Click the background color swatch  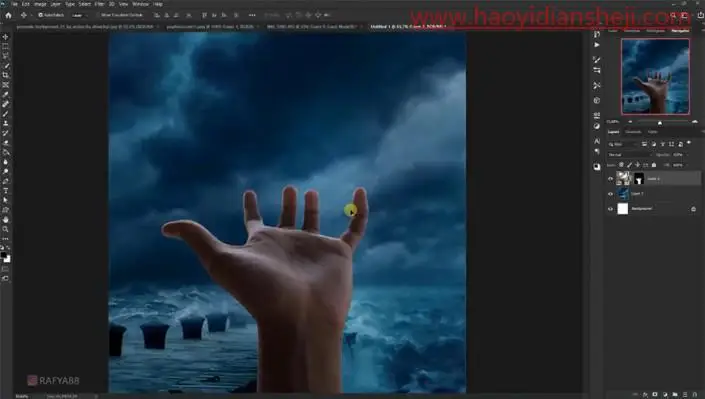pos(7,259)
